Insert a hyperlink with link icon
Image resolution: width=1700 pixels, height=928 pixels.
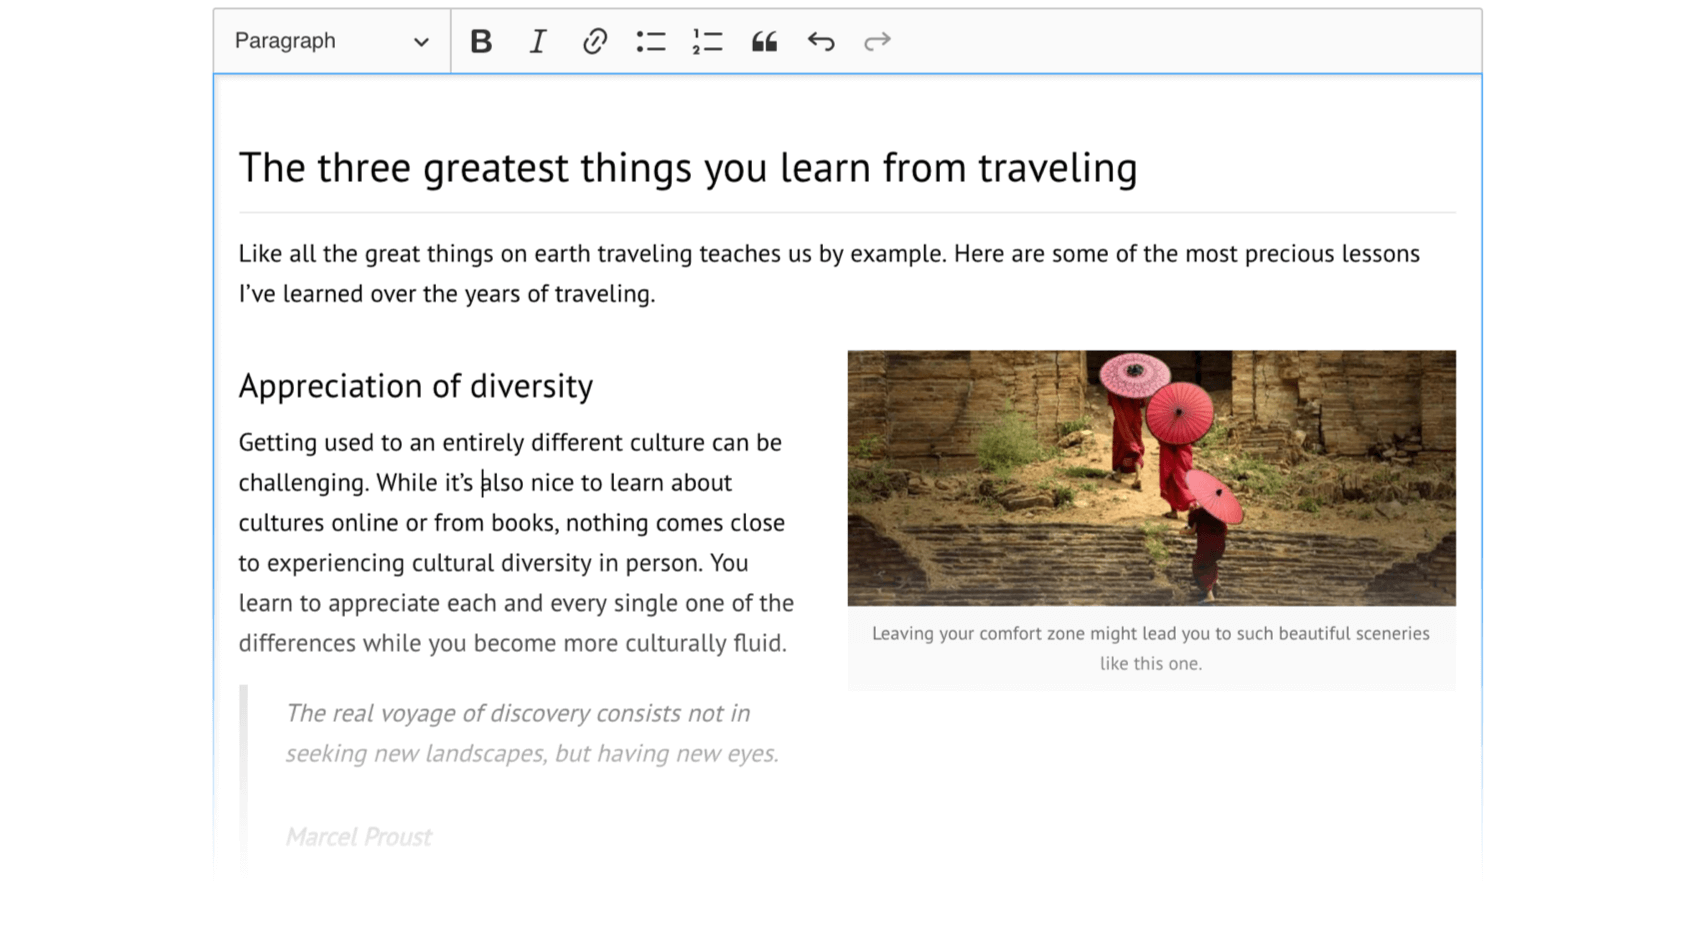[594, 41]
